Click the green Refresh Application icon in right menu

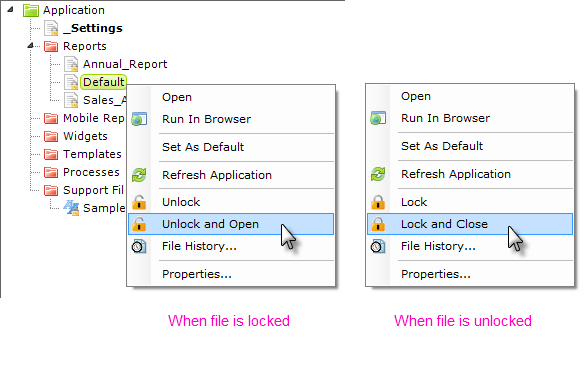[x=378, y=174]
